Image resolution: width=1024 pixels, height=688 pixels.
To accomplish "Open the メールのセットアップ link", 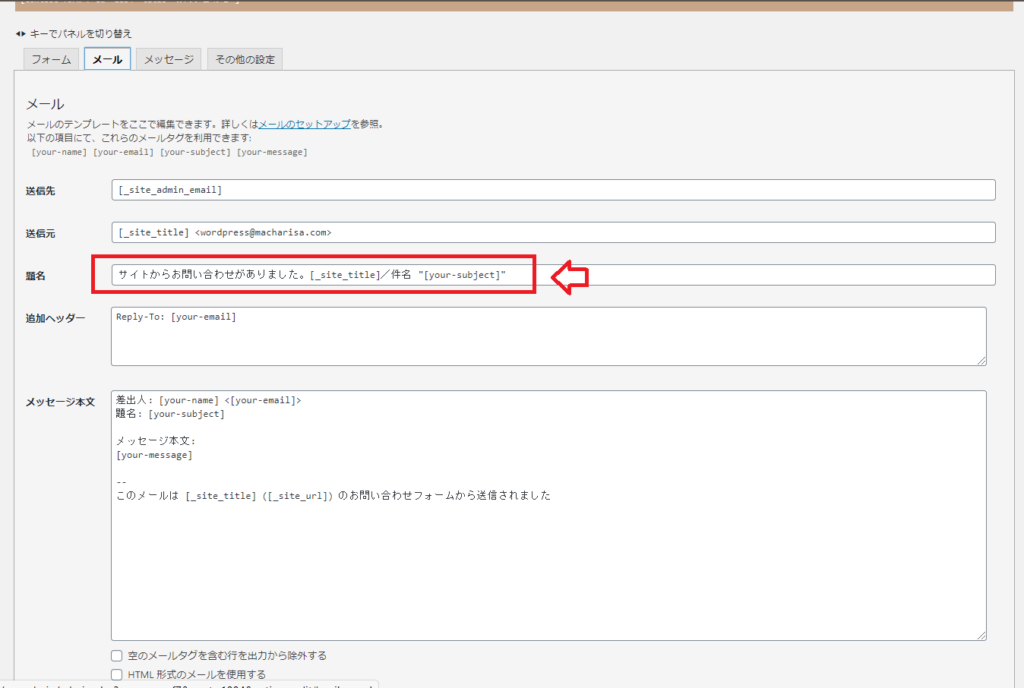I will coord(304,125).
